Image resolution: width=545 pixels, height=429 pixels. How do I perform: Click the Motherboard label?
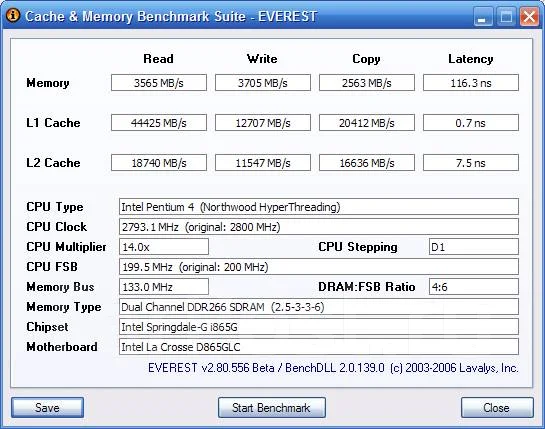[x=62, y=347]
